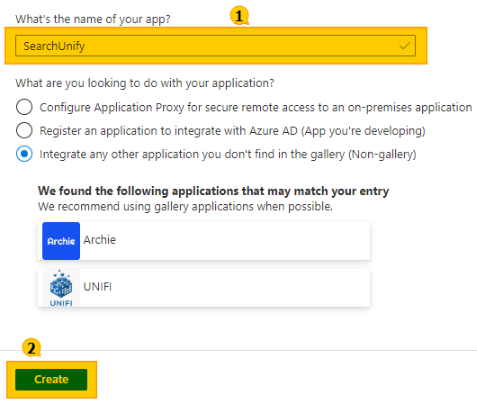Select the Configure Application Proxy radio button
This screenshot has width=477, height=407.
(x=24, y=107)
